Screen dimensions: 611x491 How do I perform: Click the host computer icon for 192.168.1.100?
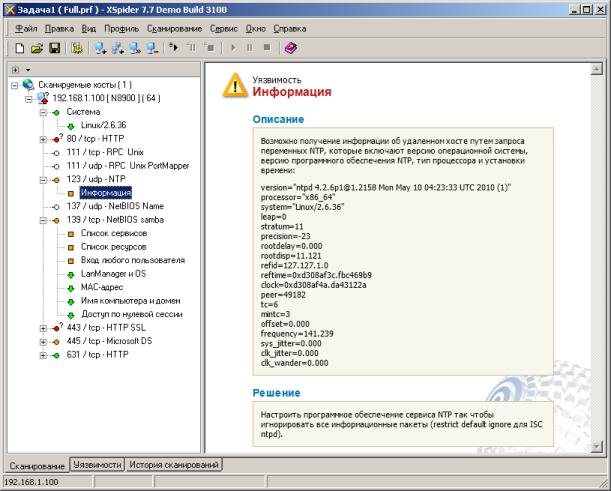pos(42,98)
